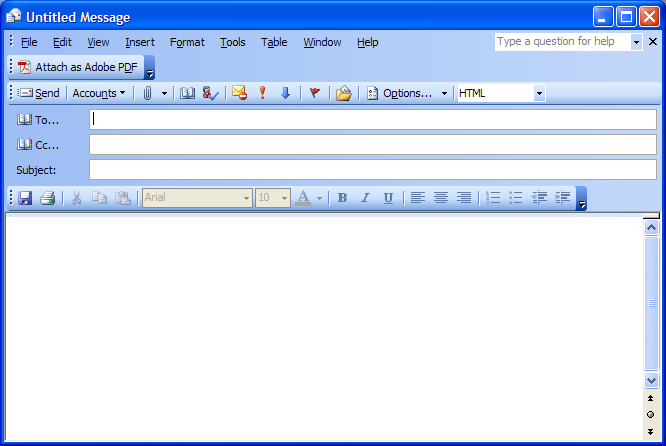The height and width of the screenshot is (446, 666).
Task: Open the File menu
Action: point(29,42)
